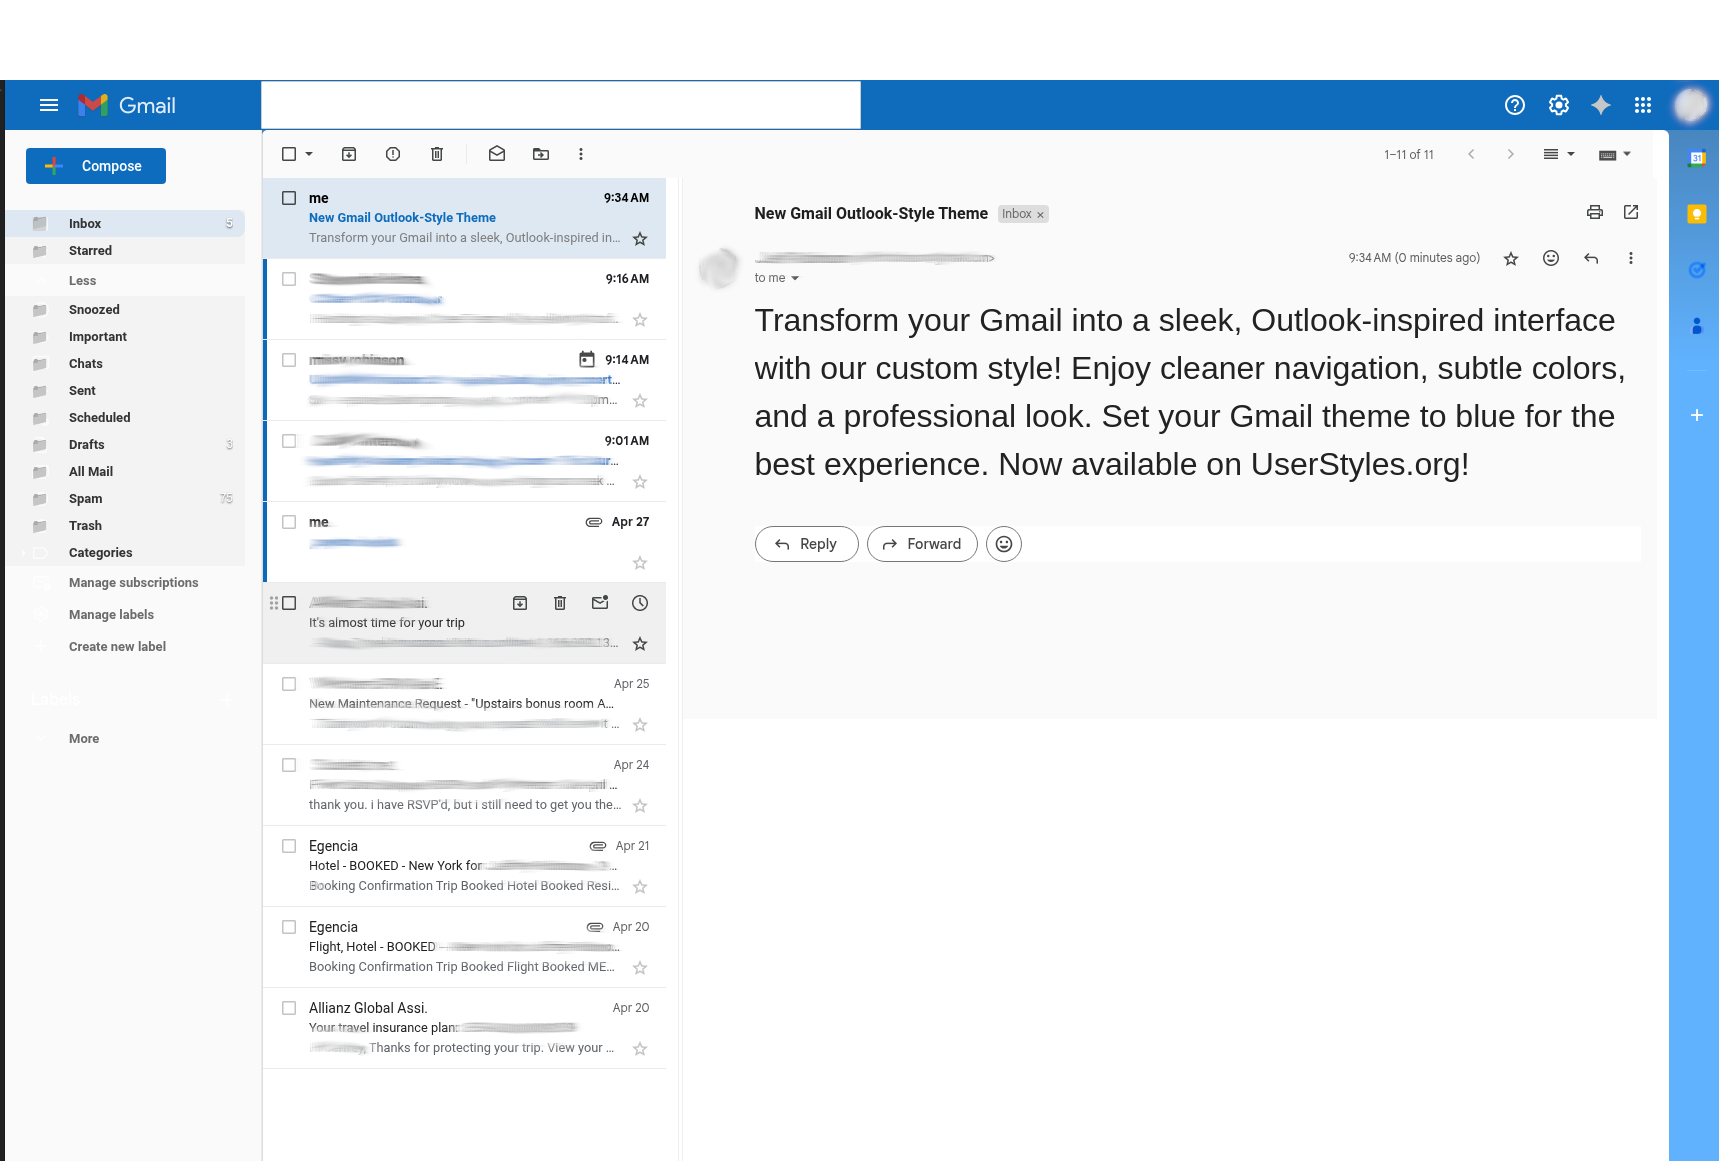Open Gmail settings with the gear icon
Screen dimensions: 1719x1161
click(1558, 104)
